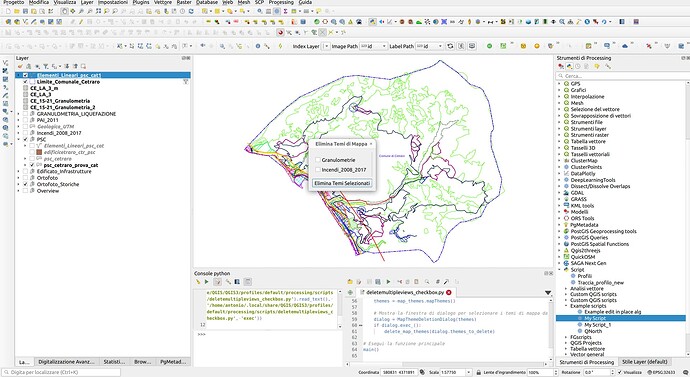Switch to the Stile Layer (default) tab
Screen dimensions: 690x377
pyautogui.click(x=645, y=362)
